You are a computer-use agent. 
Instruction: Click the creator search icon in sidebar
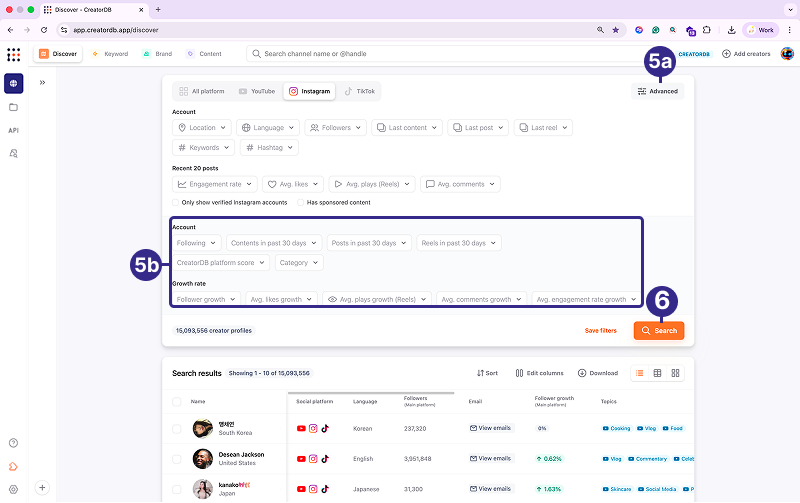(14, 153)
